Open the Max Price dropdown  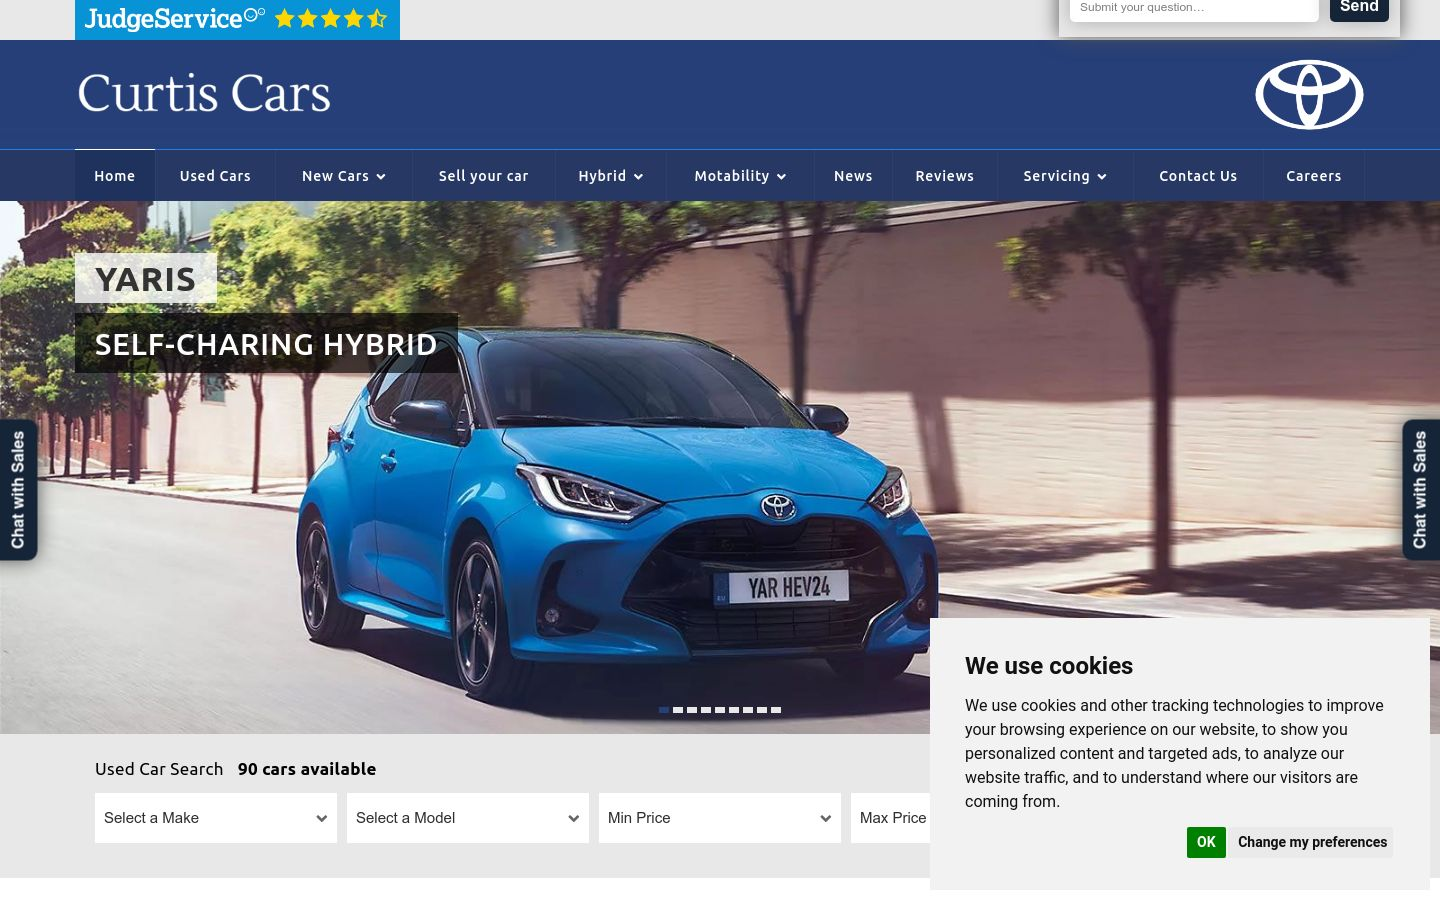[891, 818]
